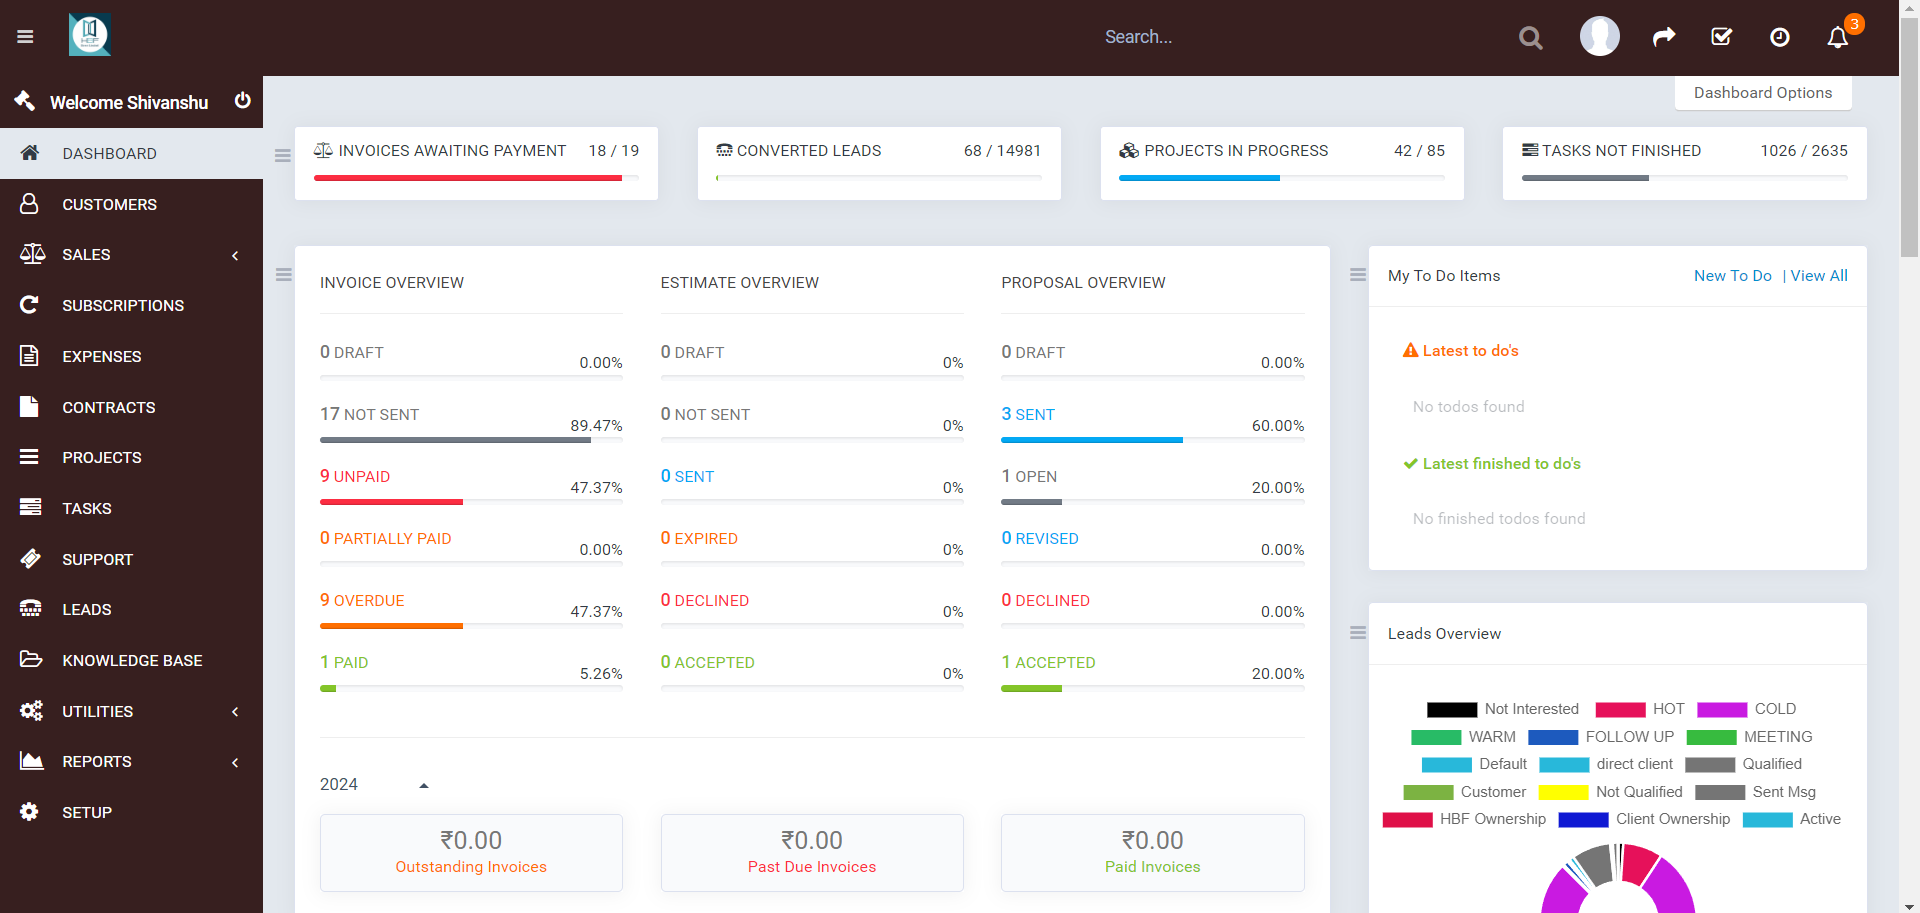Toggle the Not Interested legend item
Screen dimensions: 1920x913
click(x=1503, y=709)
